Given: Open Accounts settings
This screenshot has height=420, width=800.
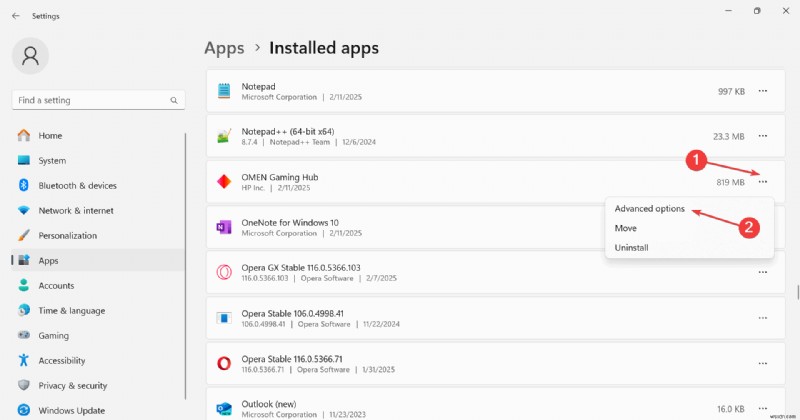Looking at the screenshot, I should pyautogui.click(x=98, y=286).
